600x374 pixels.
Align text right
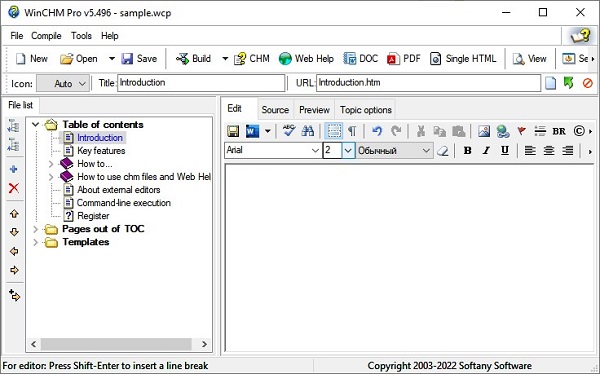click(567, 151)
